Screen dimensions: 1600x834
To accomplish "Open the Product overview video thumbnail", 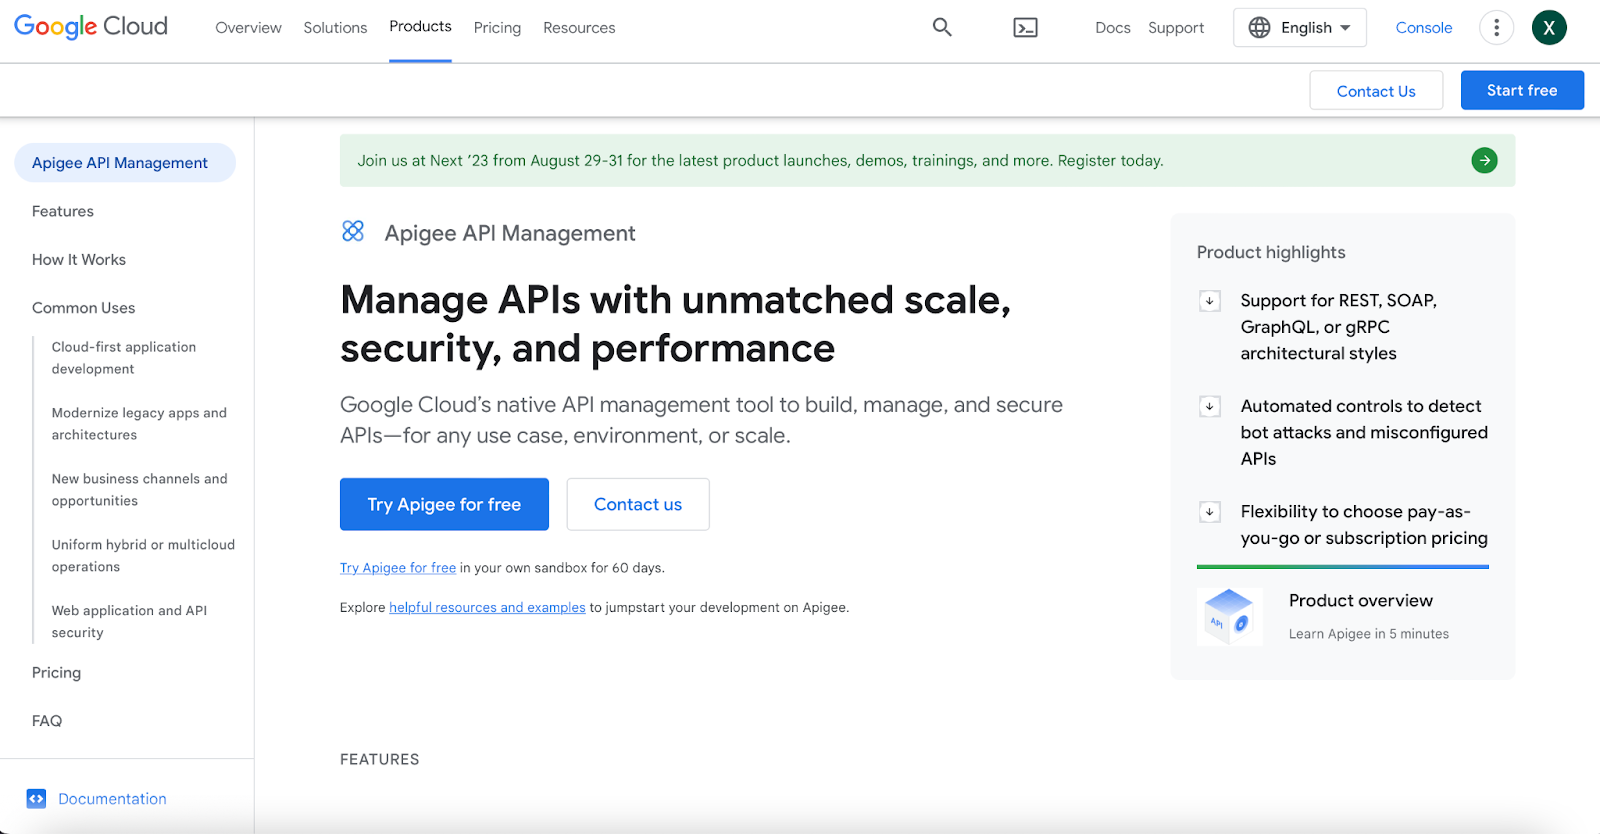I will click(x=1230, y=617).
